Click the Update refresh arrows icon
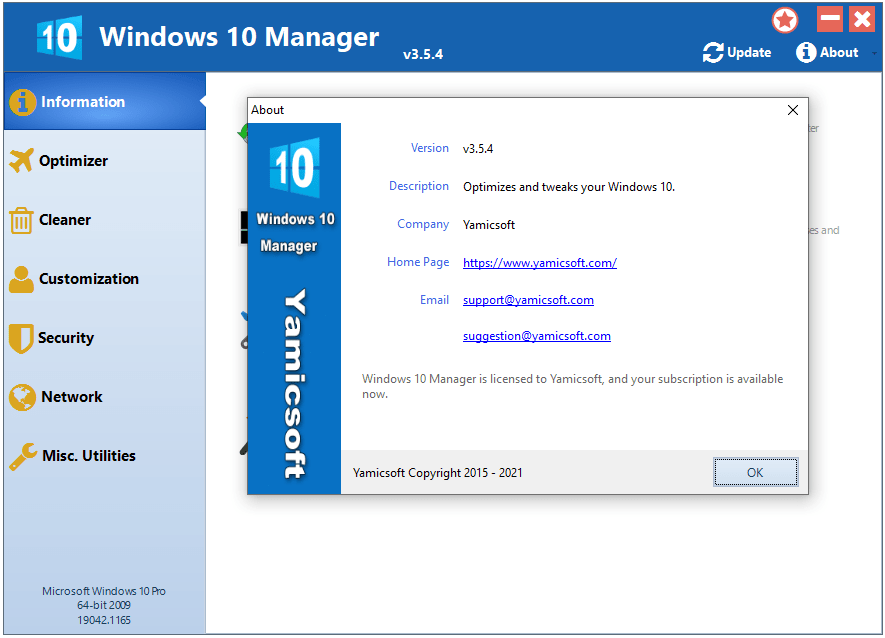This screenshot has width=885, height=638. click(x=713, y=53)
